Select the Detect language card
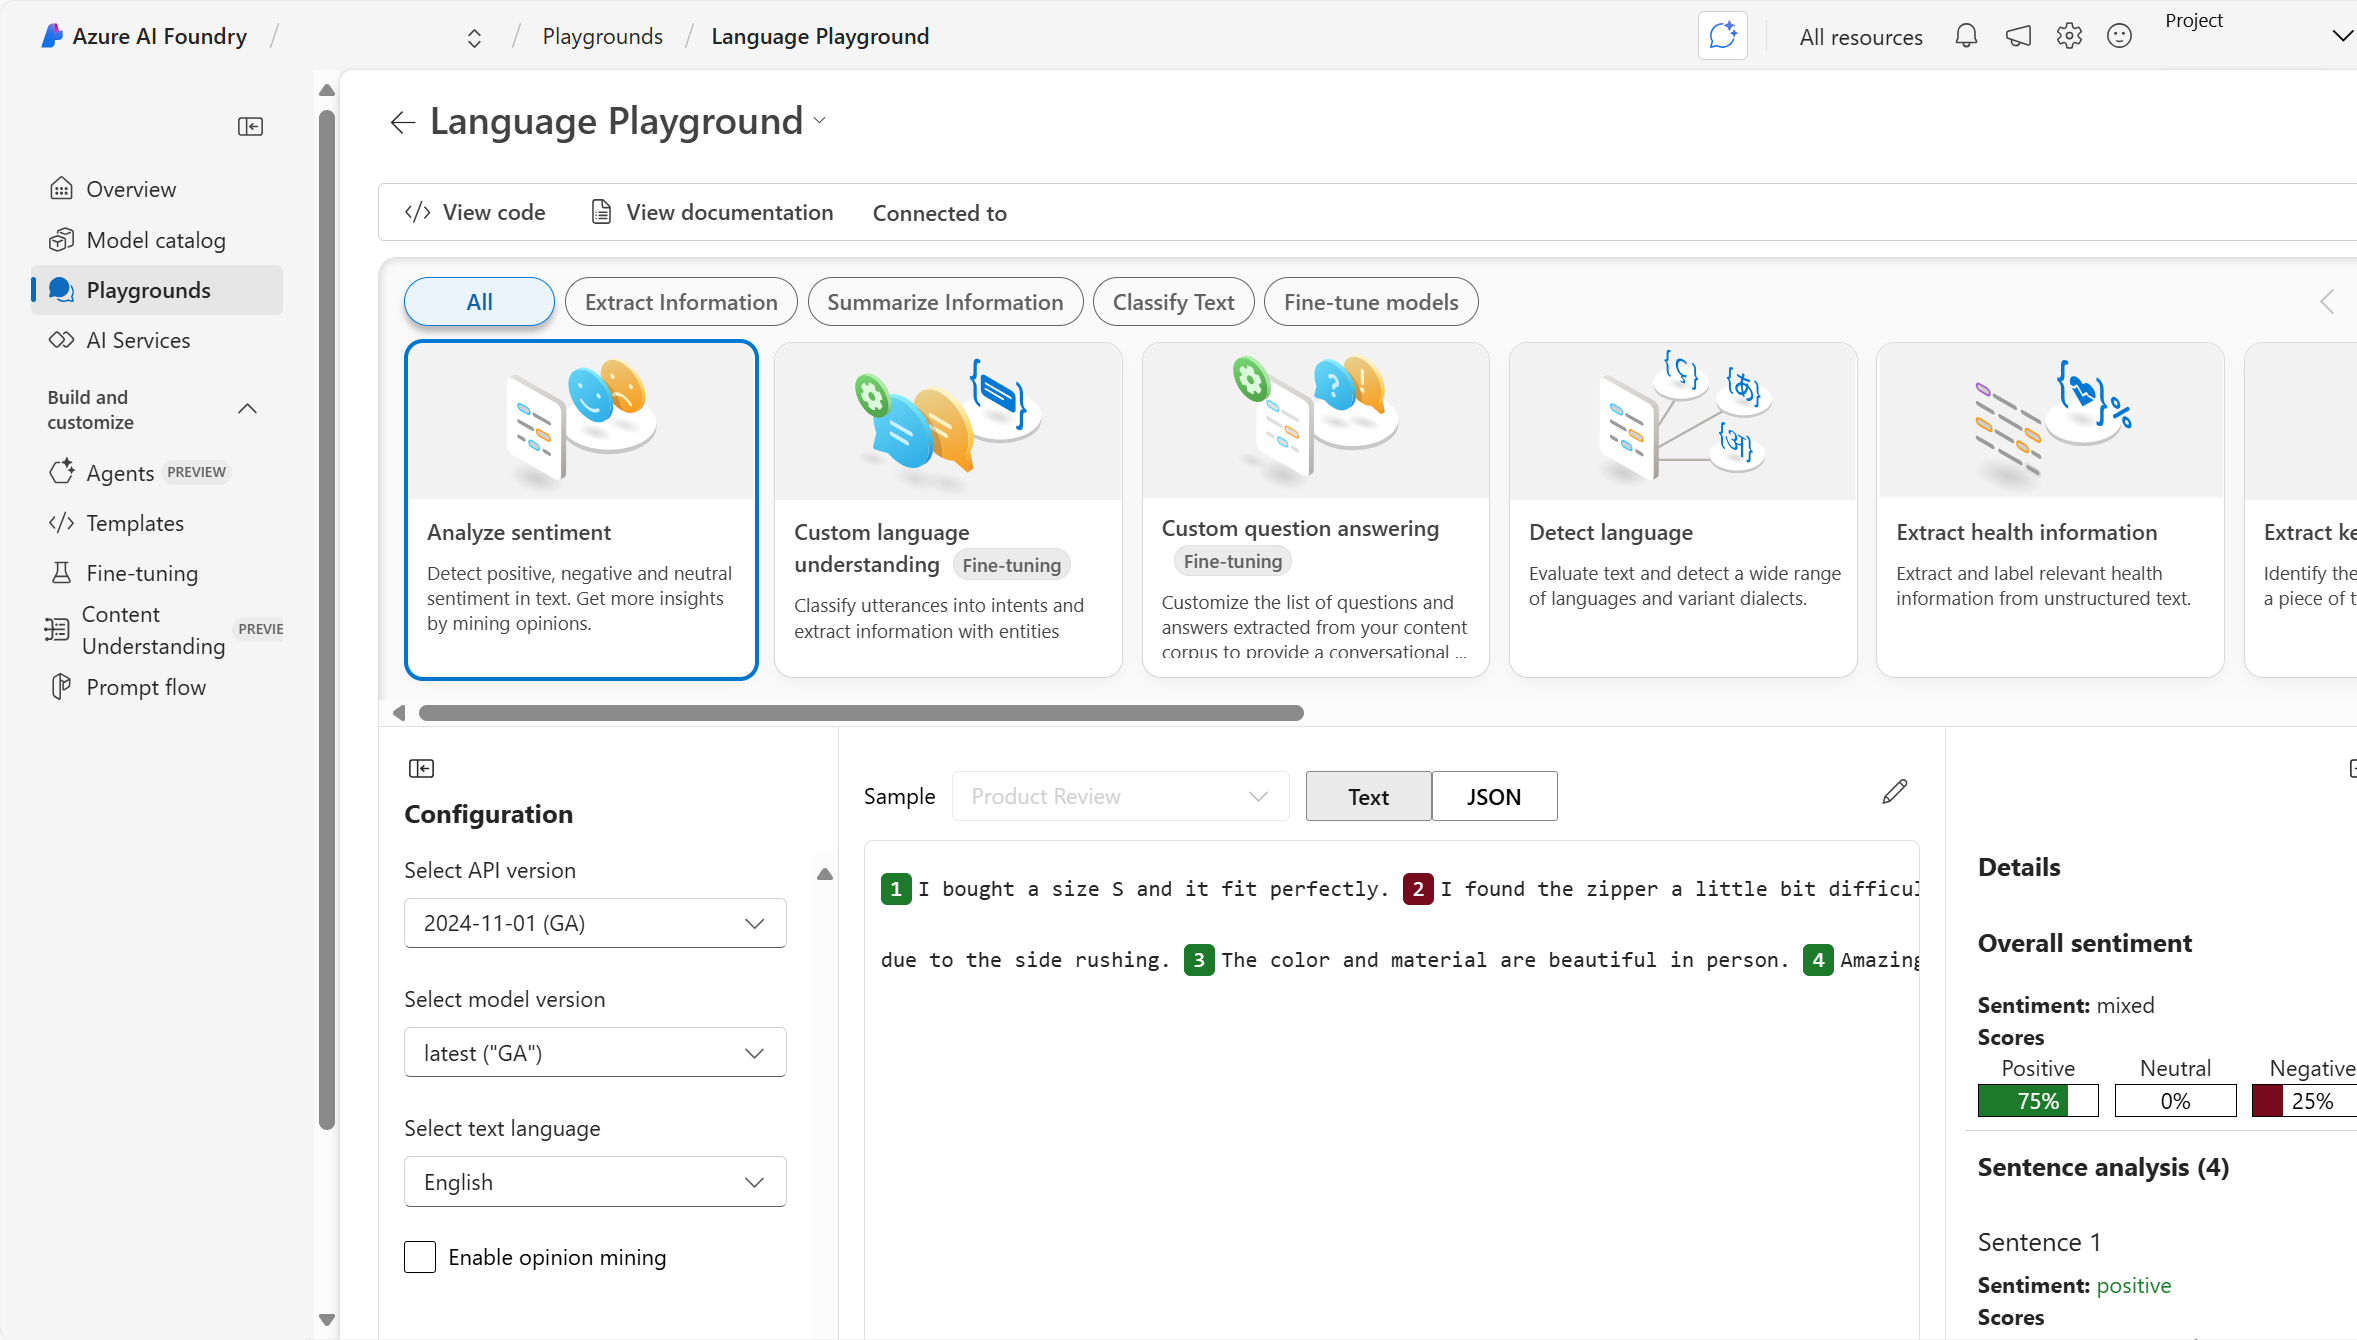Screen dimensions: 2357x1340 click(1683, 510)
